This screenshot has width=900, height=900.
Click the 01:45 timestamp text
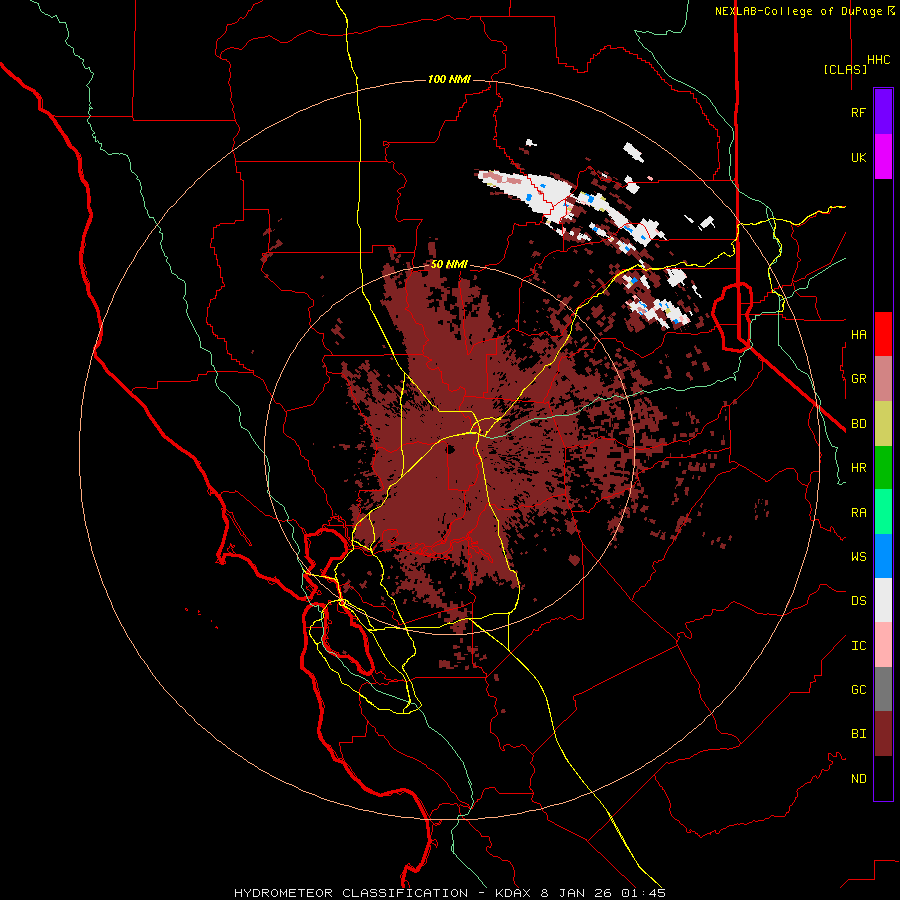click(x=645, y=893)
